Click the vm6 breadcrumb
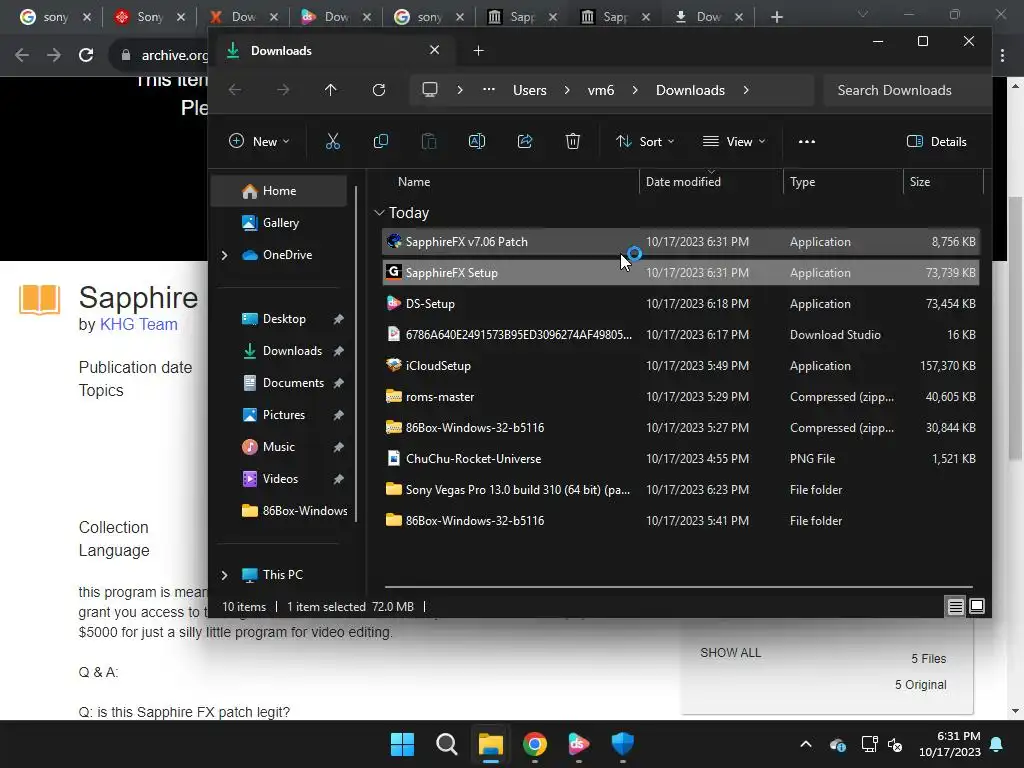The width and height of the screenshot is (1024, 768). tap(601, 90)
